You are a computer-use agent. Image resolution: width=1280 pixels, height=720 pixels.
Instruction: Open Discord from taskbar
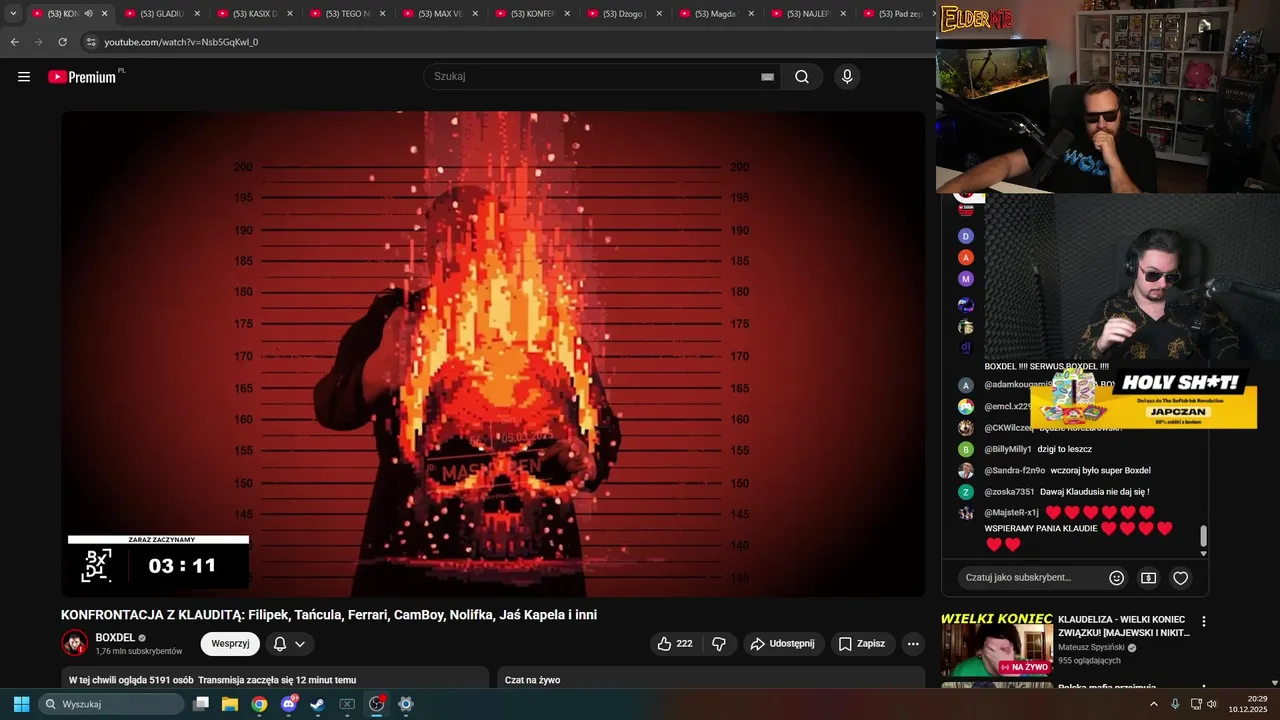coord(289,704)
